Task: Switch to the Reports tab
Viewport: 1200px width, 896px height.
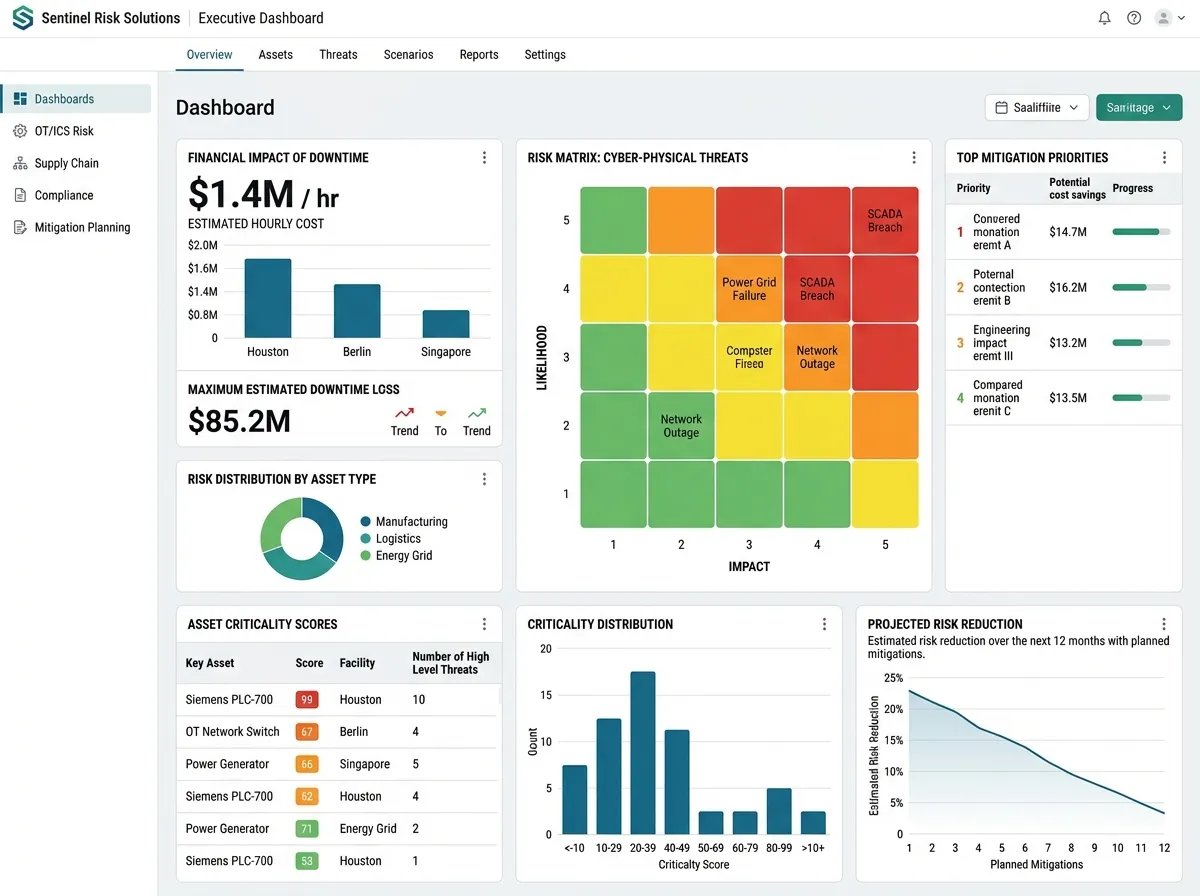Action: (x=479, y=54)
